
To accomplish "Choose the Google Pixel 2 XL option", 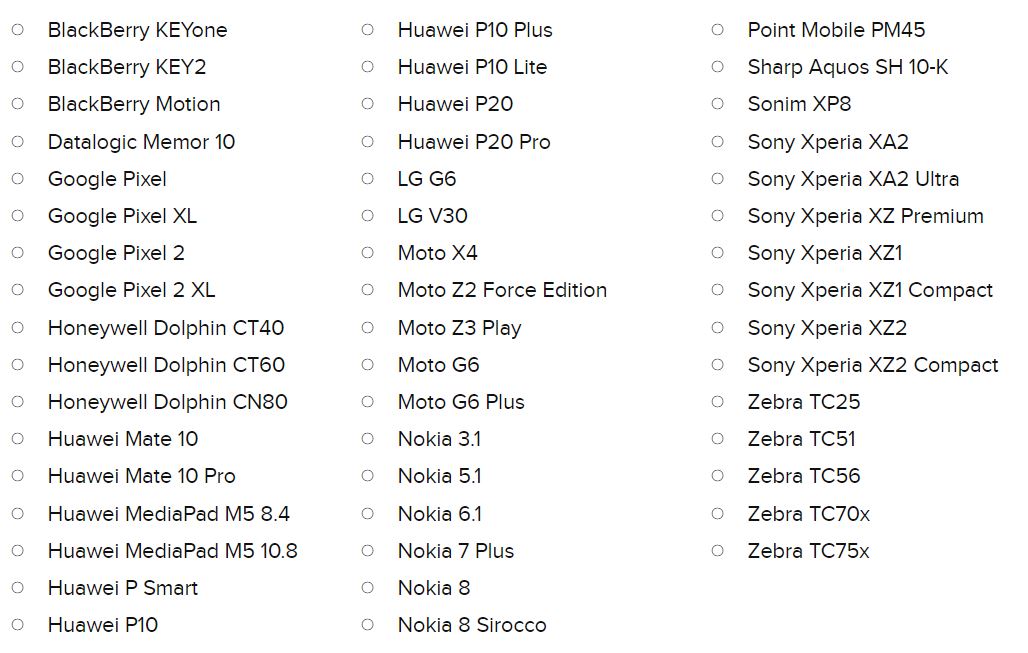I will point(18,290).
